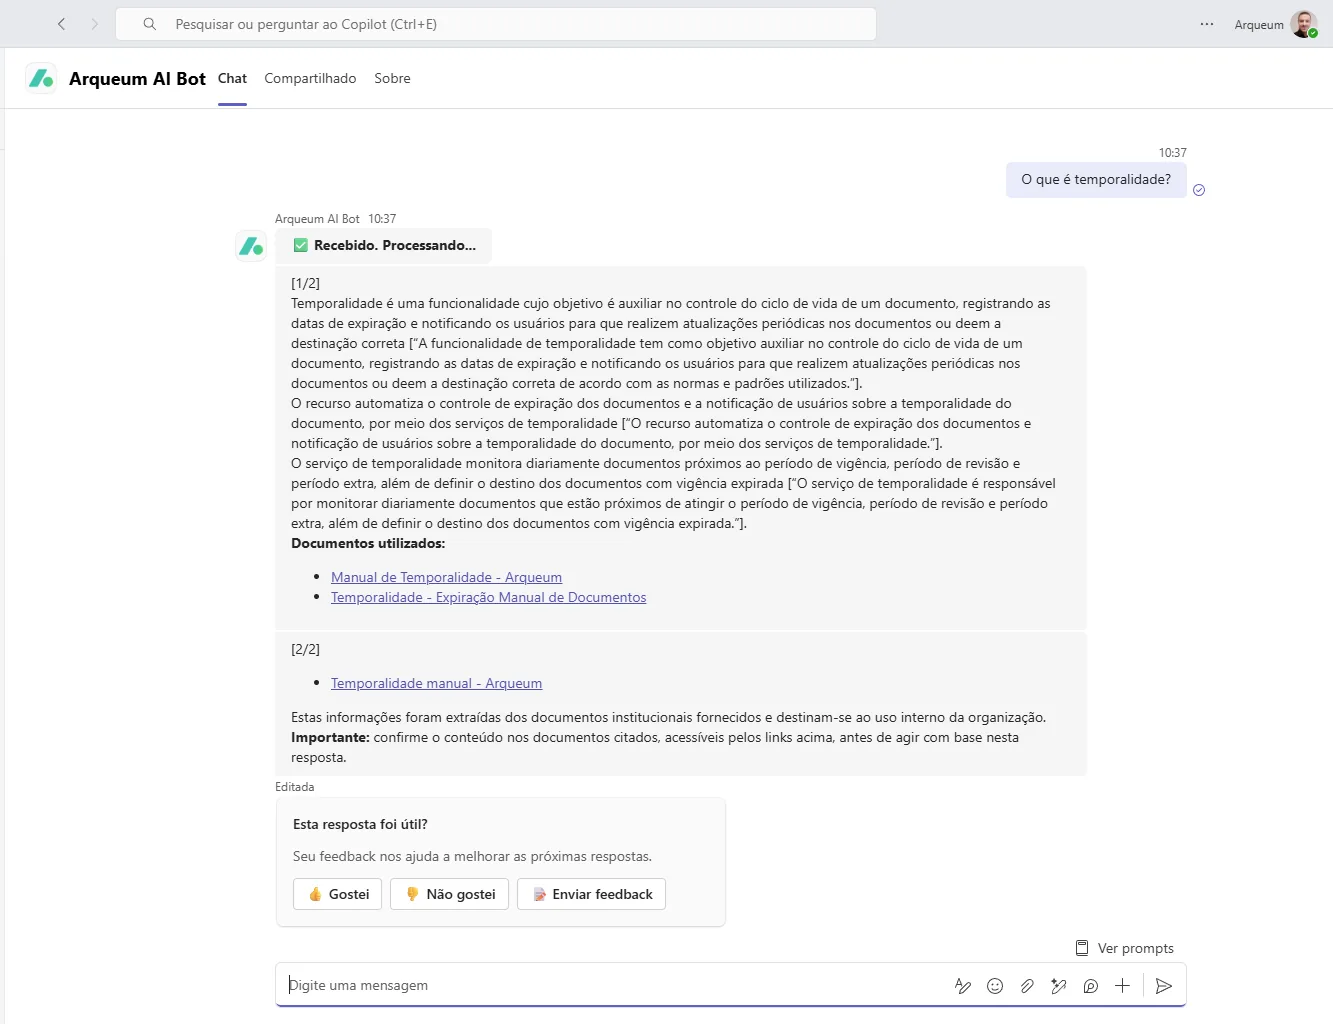The image size is (1333, 1024).
Task: Click the message 'O que é temporalidade?'
Action: click(x=1096, y=180)
